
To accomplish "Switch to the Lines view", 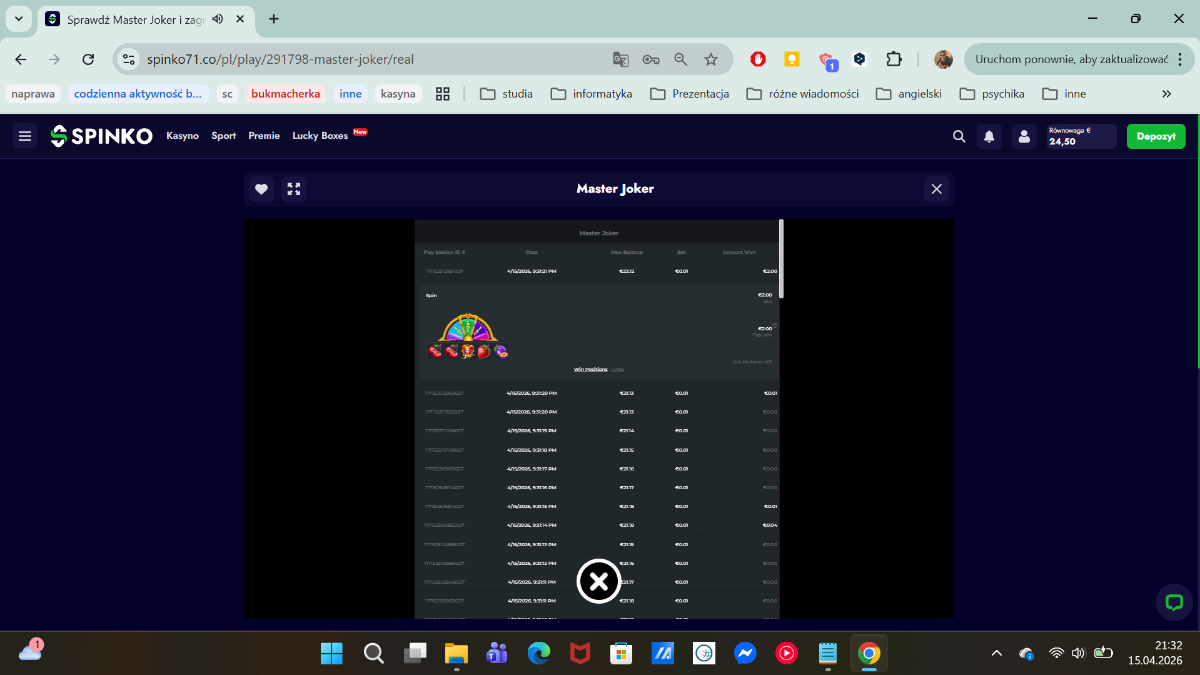I will (617, 369).
